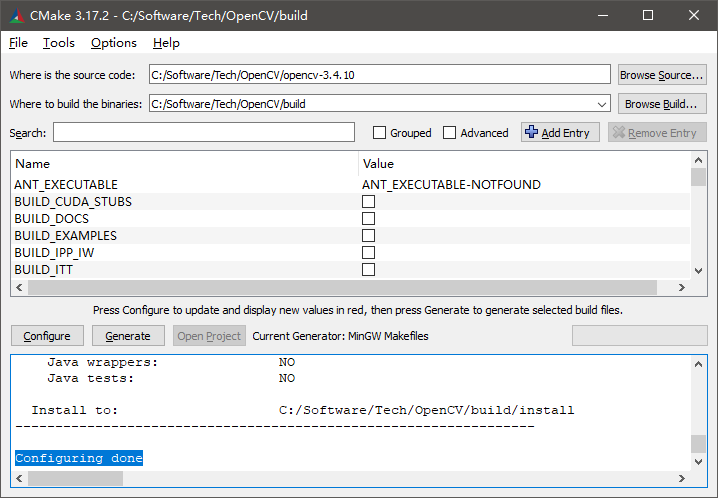The height and width of the screenshot is (498, 718).
Task: Open the File menu
Action: tap(18, 43)
